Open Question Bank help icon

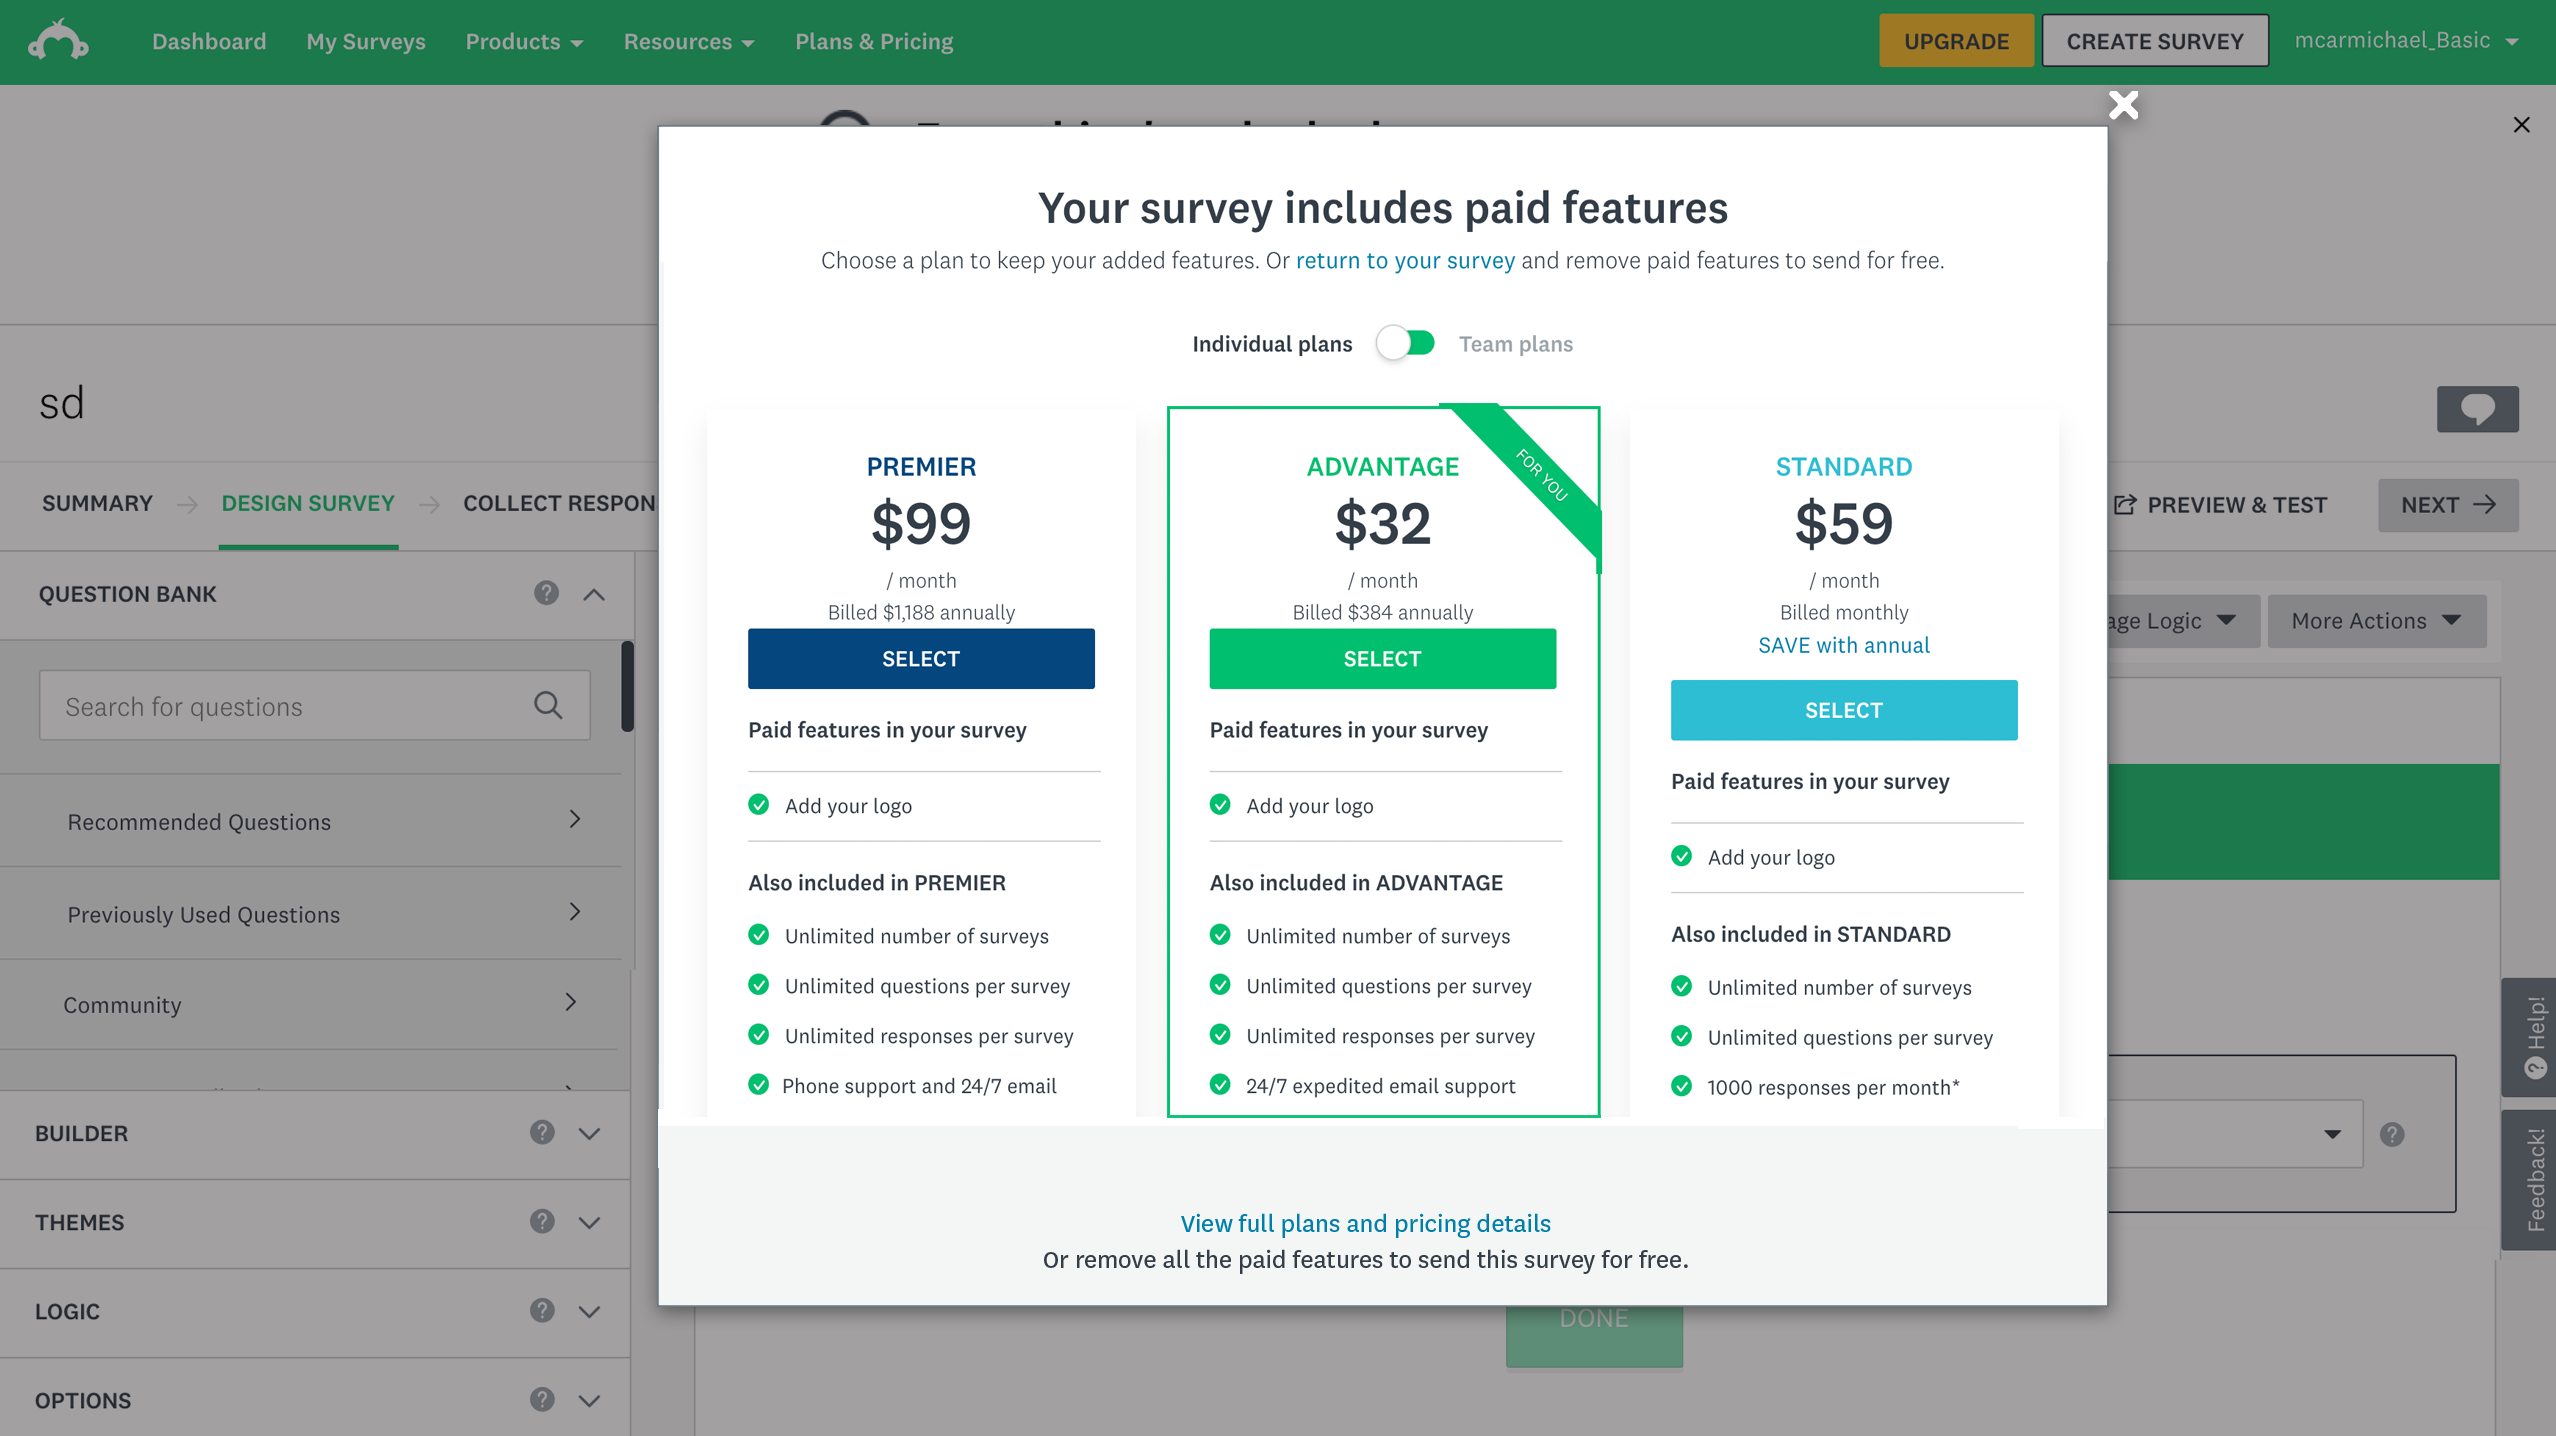pyautogui.click(x=546, y=593)
